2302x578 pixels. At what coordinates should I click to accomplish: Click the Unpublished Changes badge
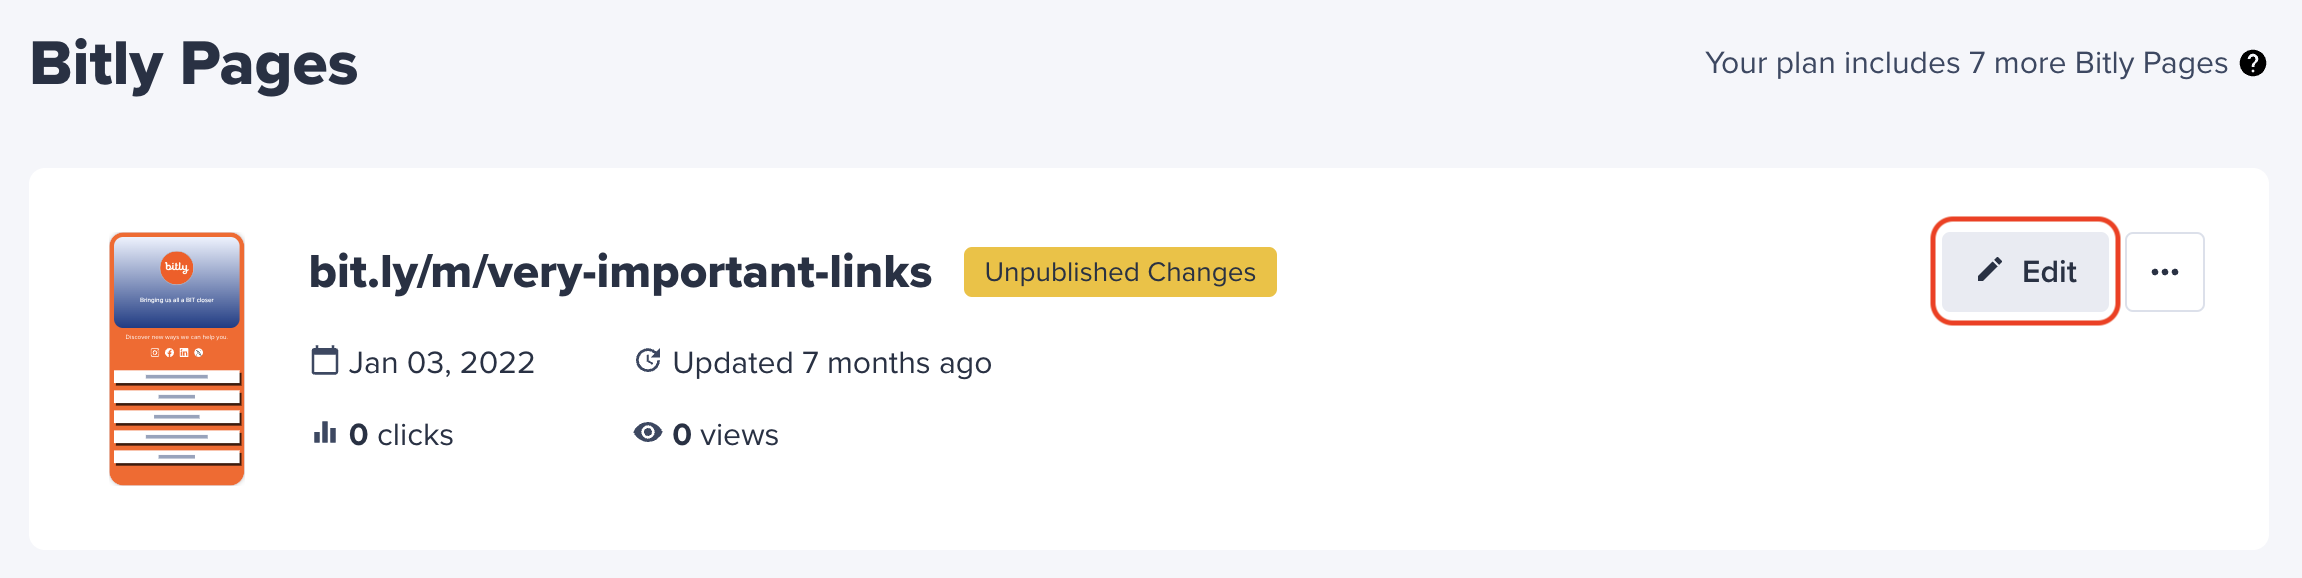point(1120,272)
